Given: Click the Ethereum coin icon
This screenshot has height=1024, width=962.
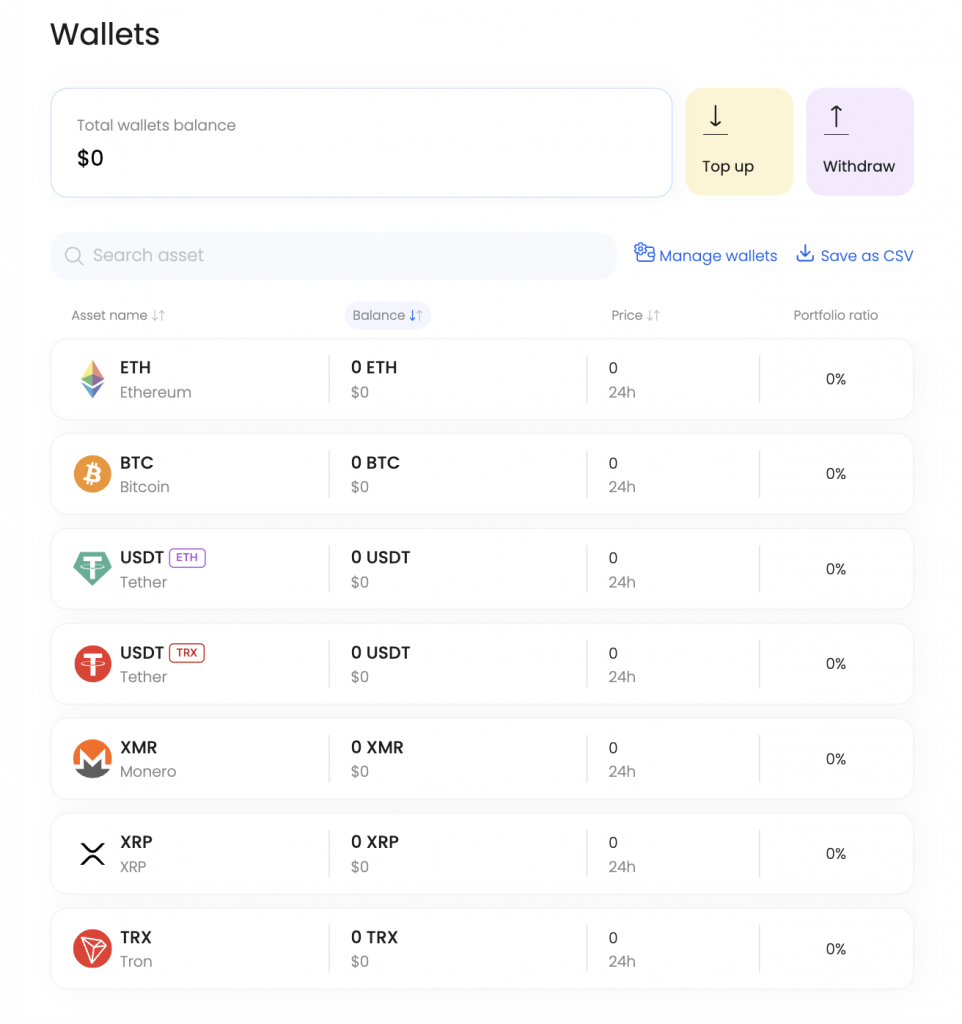Looking at the screenshot, I should (x=92, y=379).
